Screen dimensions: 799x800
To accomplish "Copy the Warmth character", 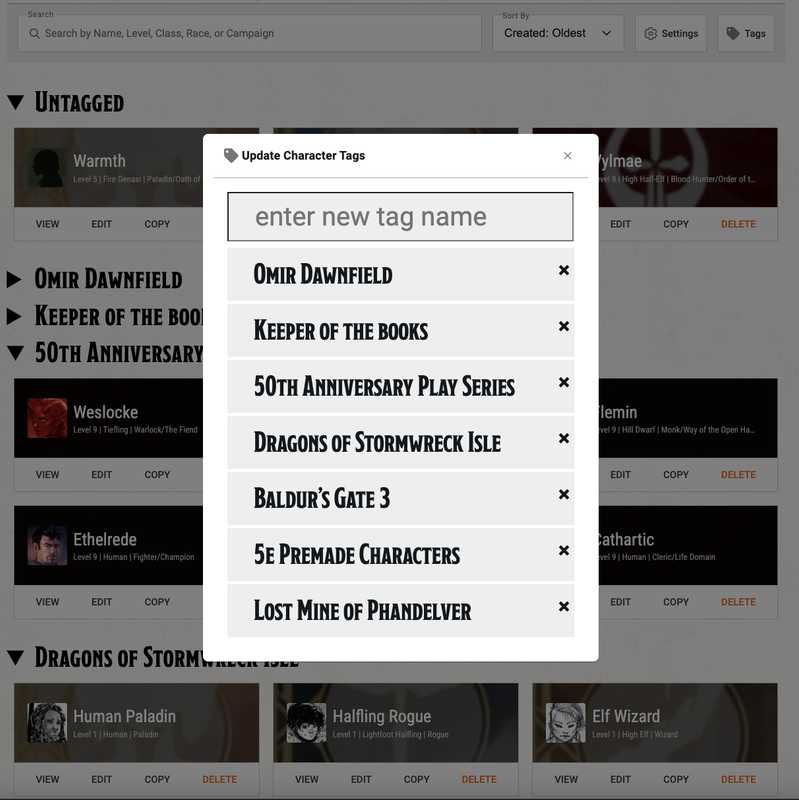I will [x=157, y=224].
